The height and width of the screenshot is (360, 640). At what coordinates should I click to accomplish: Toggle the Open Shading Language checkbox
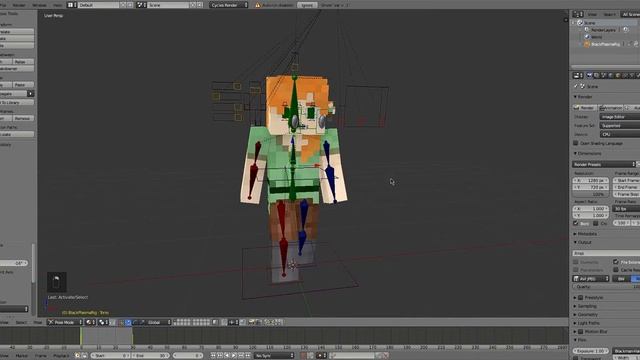576,143
